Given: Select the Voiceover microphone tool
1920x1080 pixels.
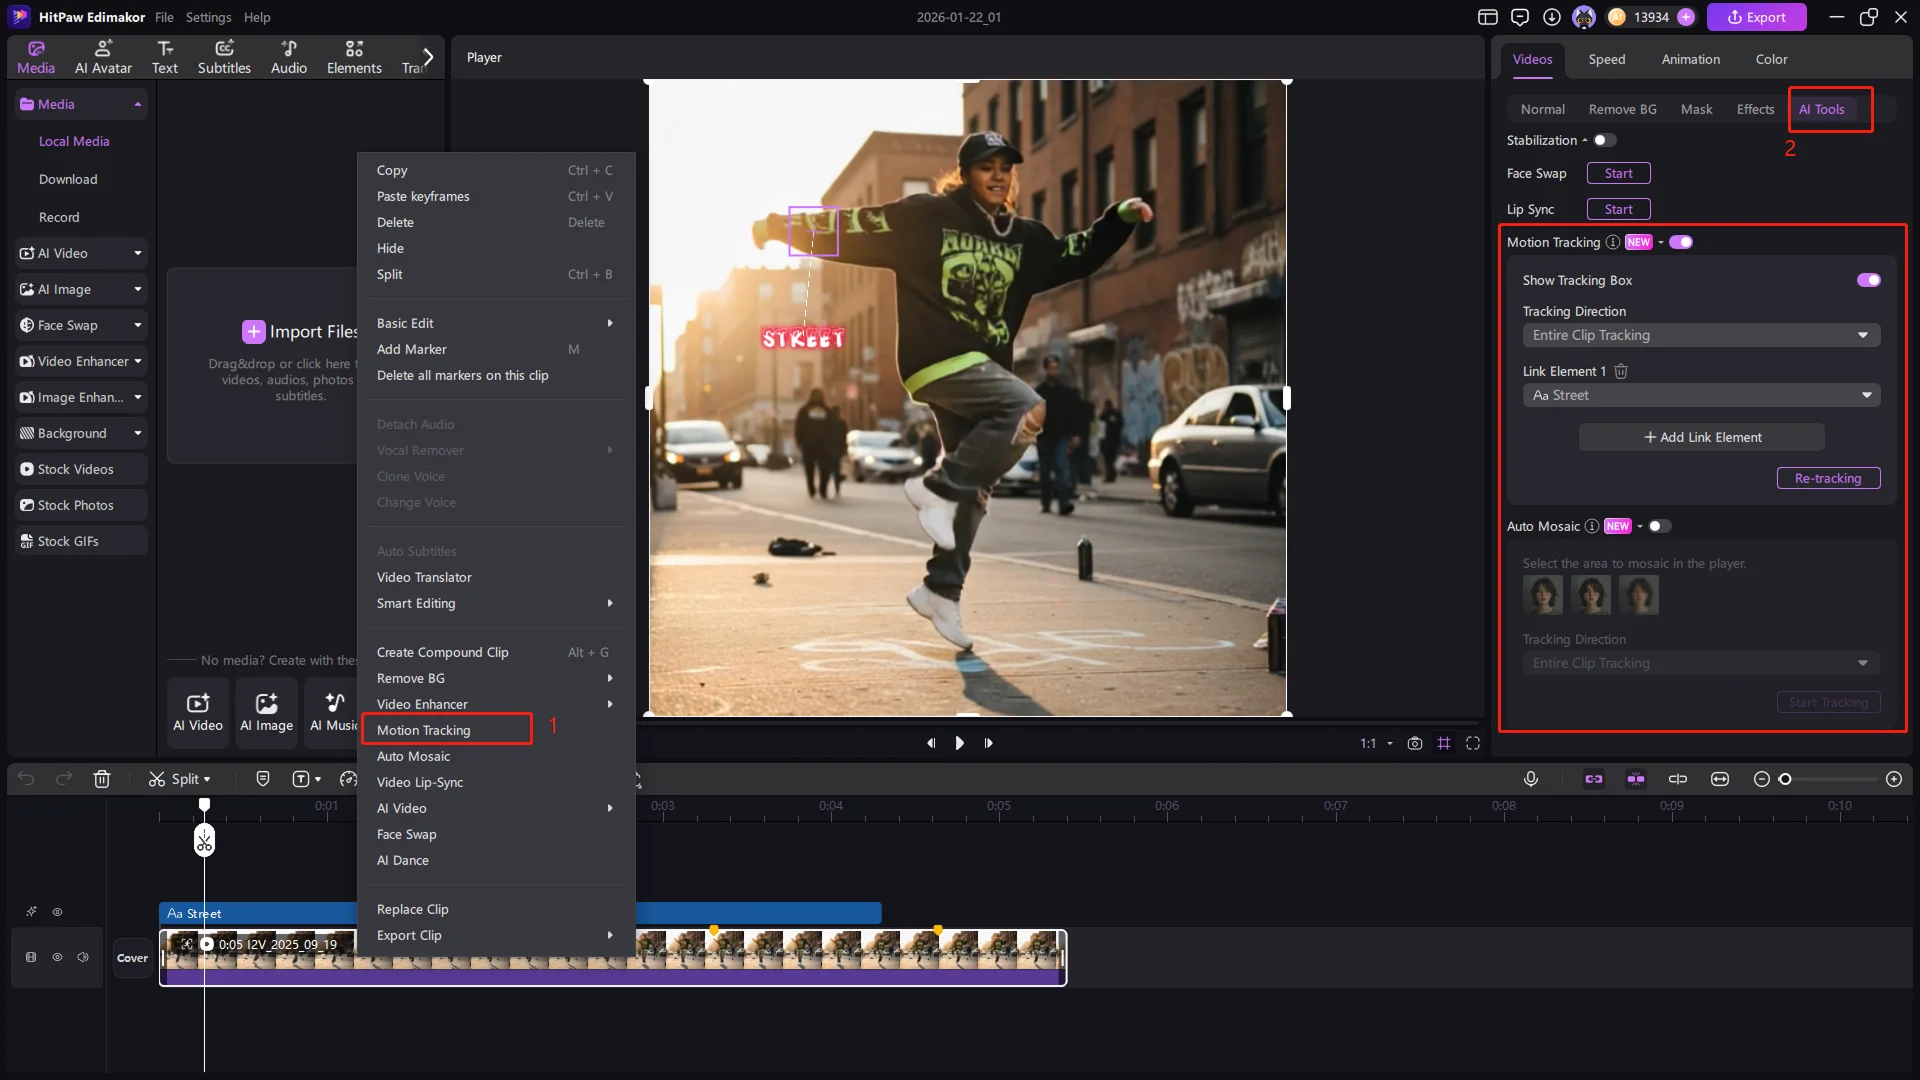Looking at the screenshot, I should (1532, 779).
